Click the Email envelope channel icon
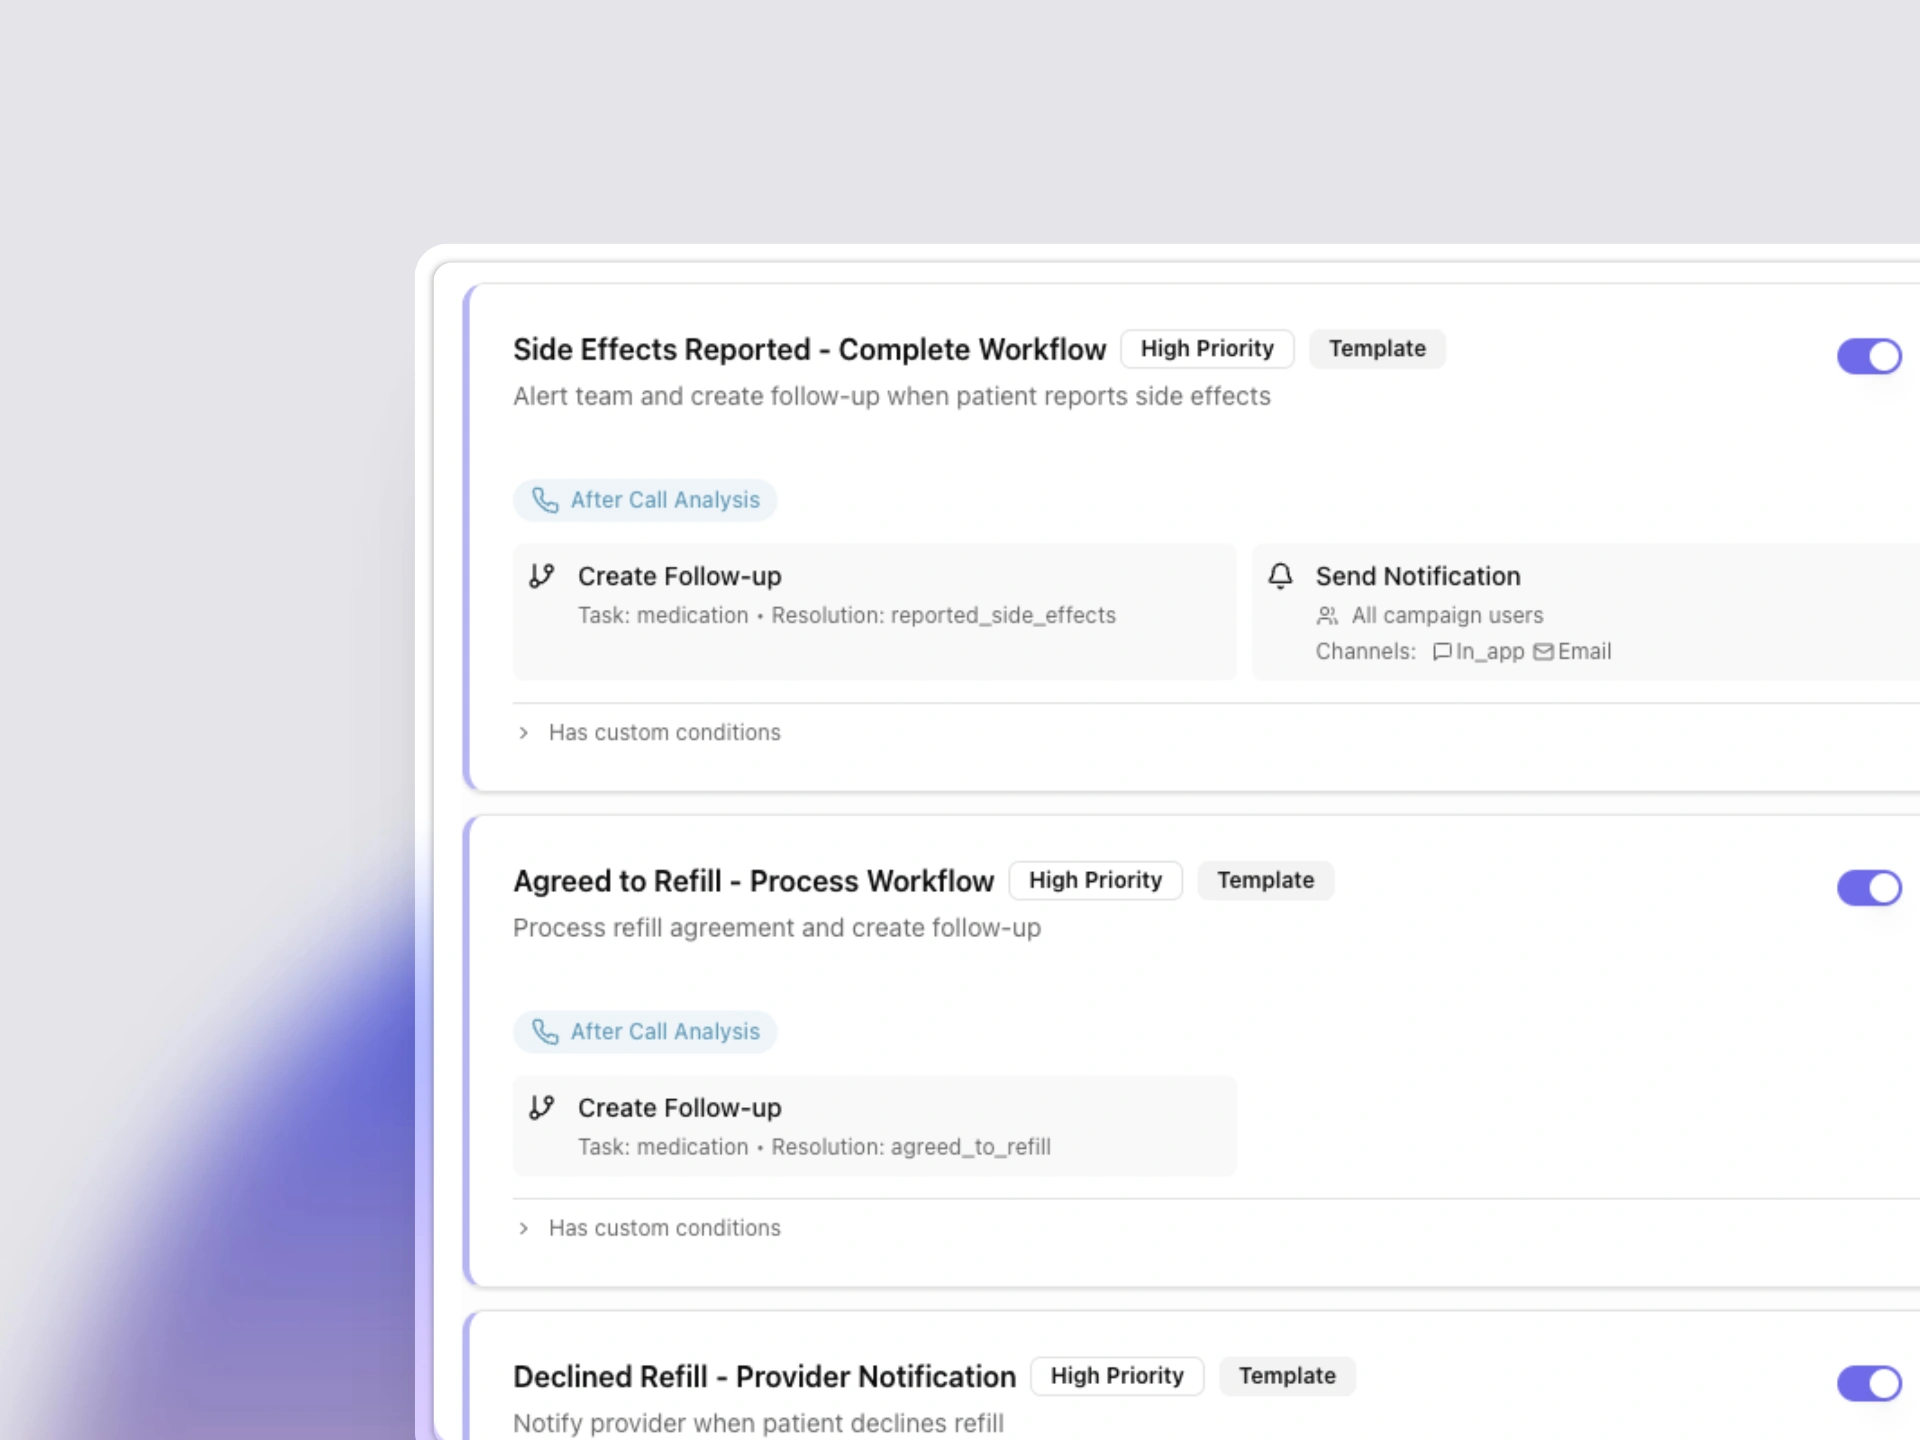The image size is (1920, 1440). (x=1543, y=652)
